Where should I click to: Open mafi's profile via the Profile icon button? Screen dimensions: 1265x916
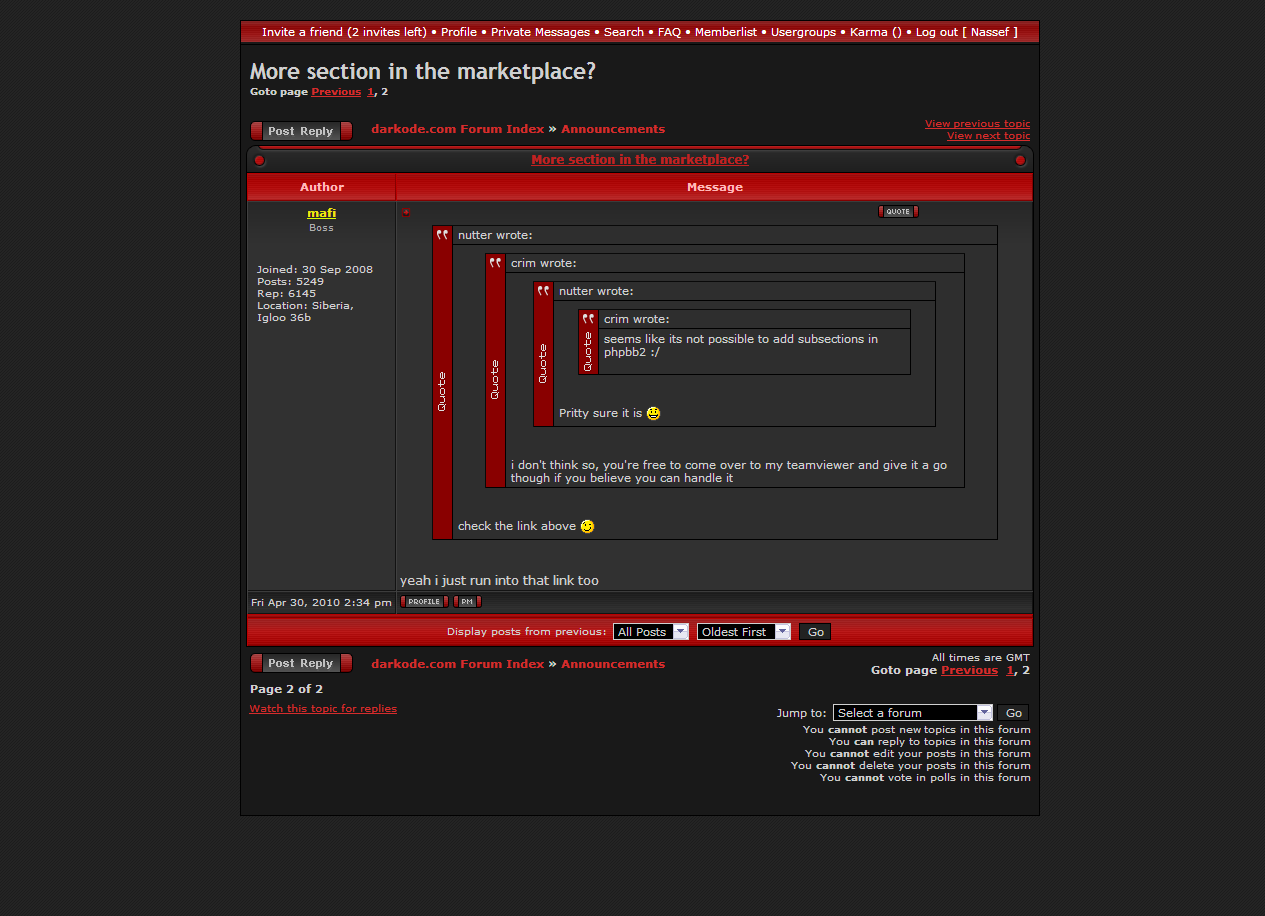[x=424, y=601]
